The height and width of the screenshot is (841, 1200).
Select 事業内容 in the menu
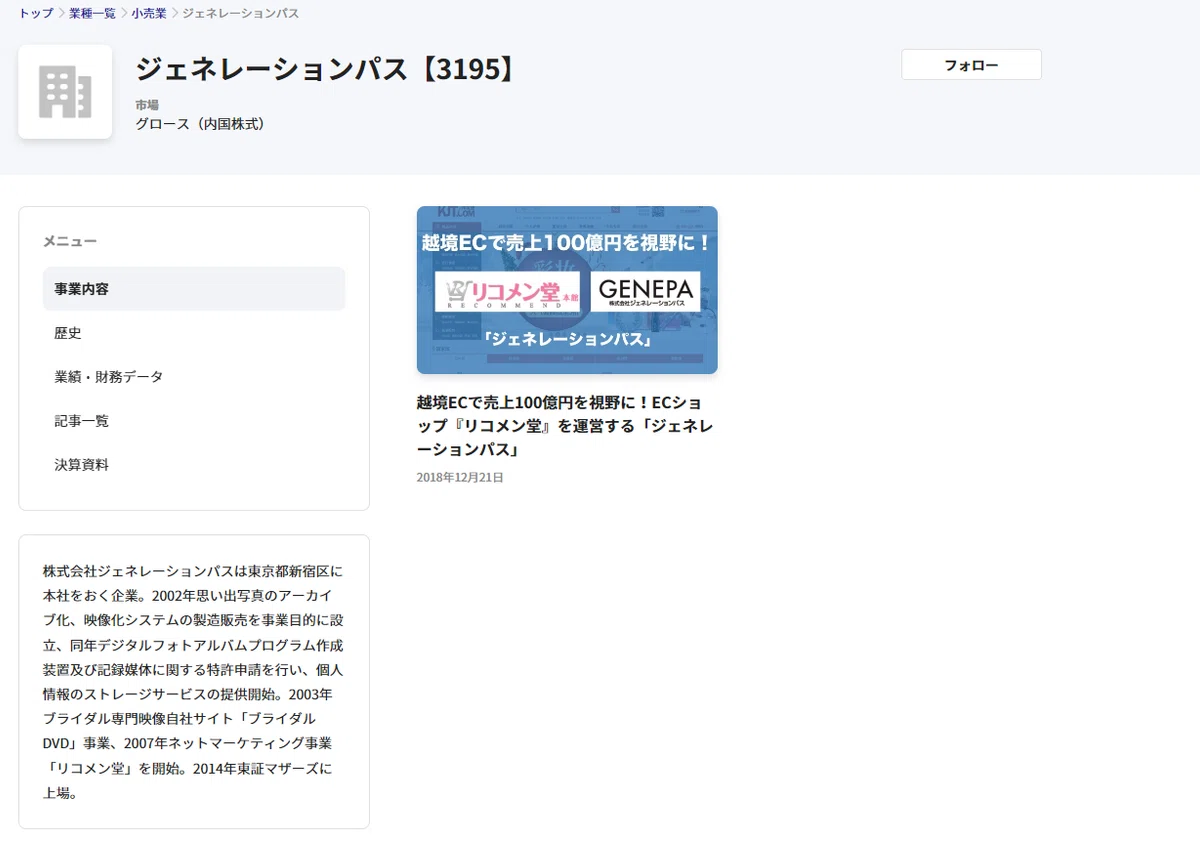tap(194, 289)
